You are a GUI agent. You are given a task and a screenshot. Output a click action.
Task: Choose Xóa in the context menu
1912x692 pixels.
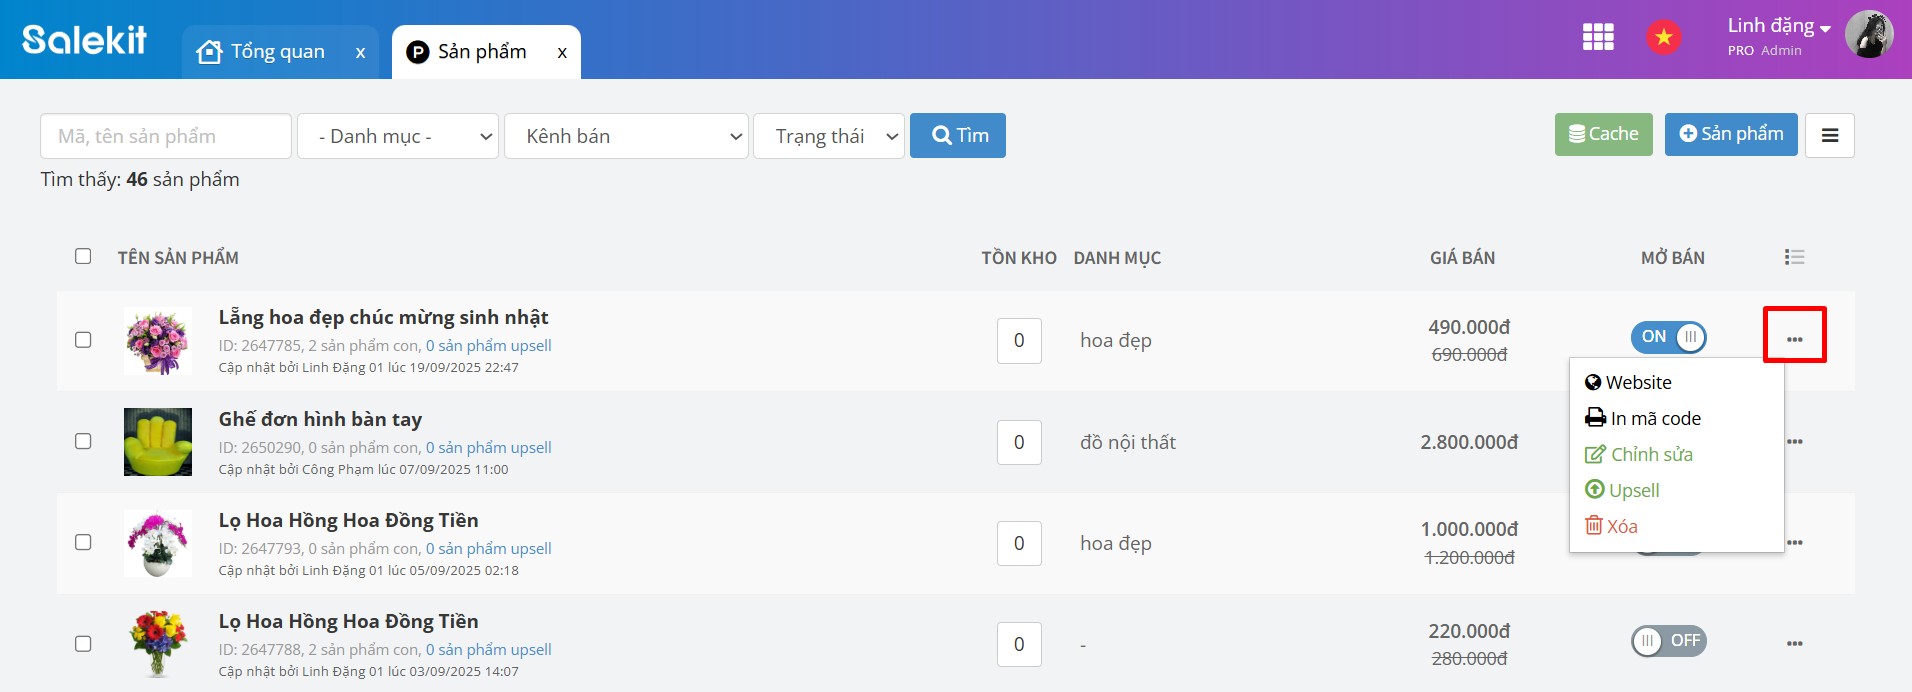pyautogui.click(x=1621, y=527)
